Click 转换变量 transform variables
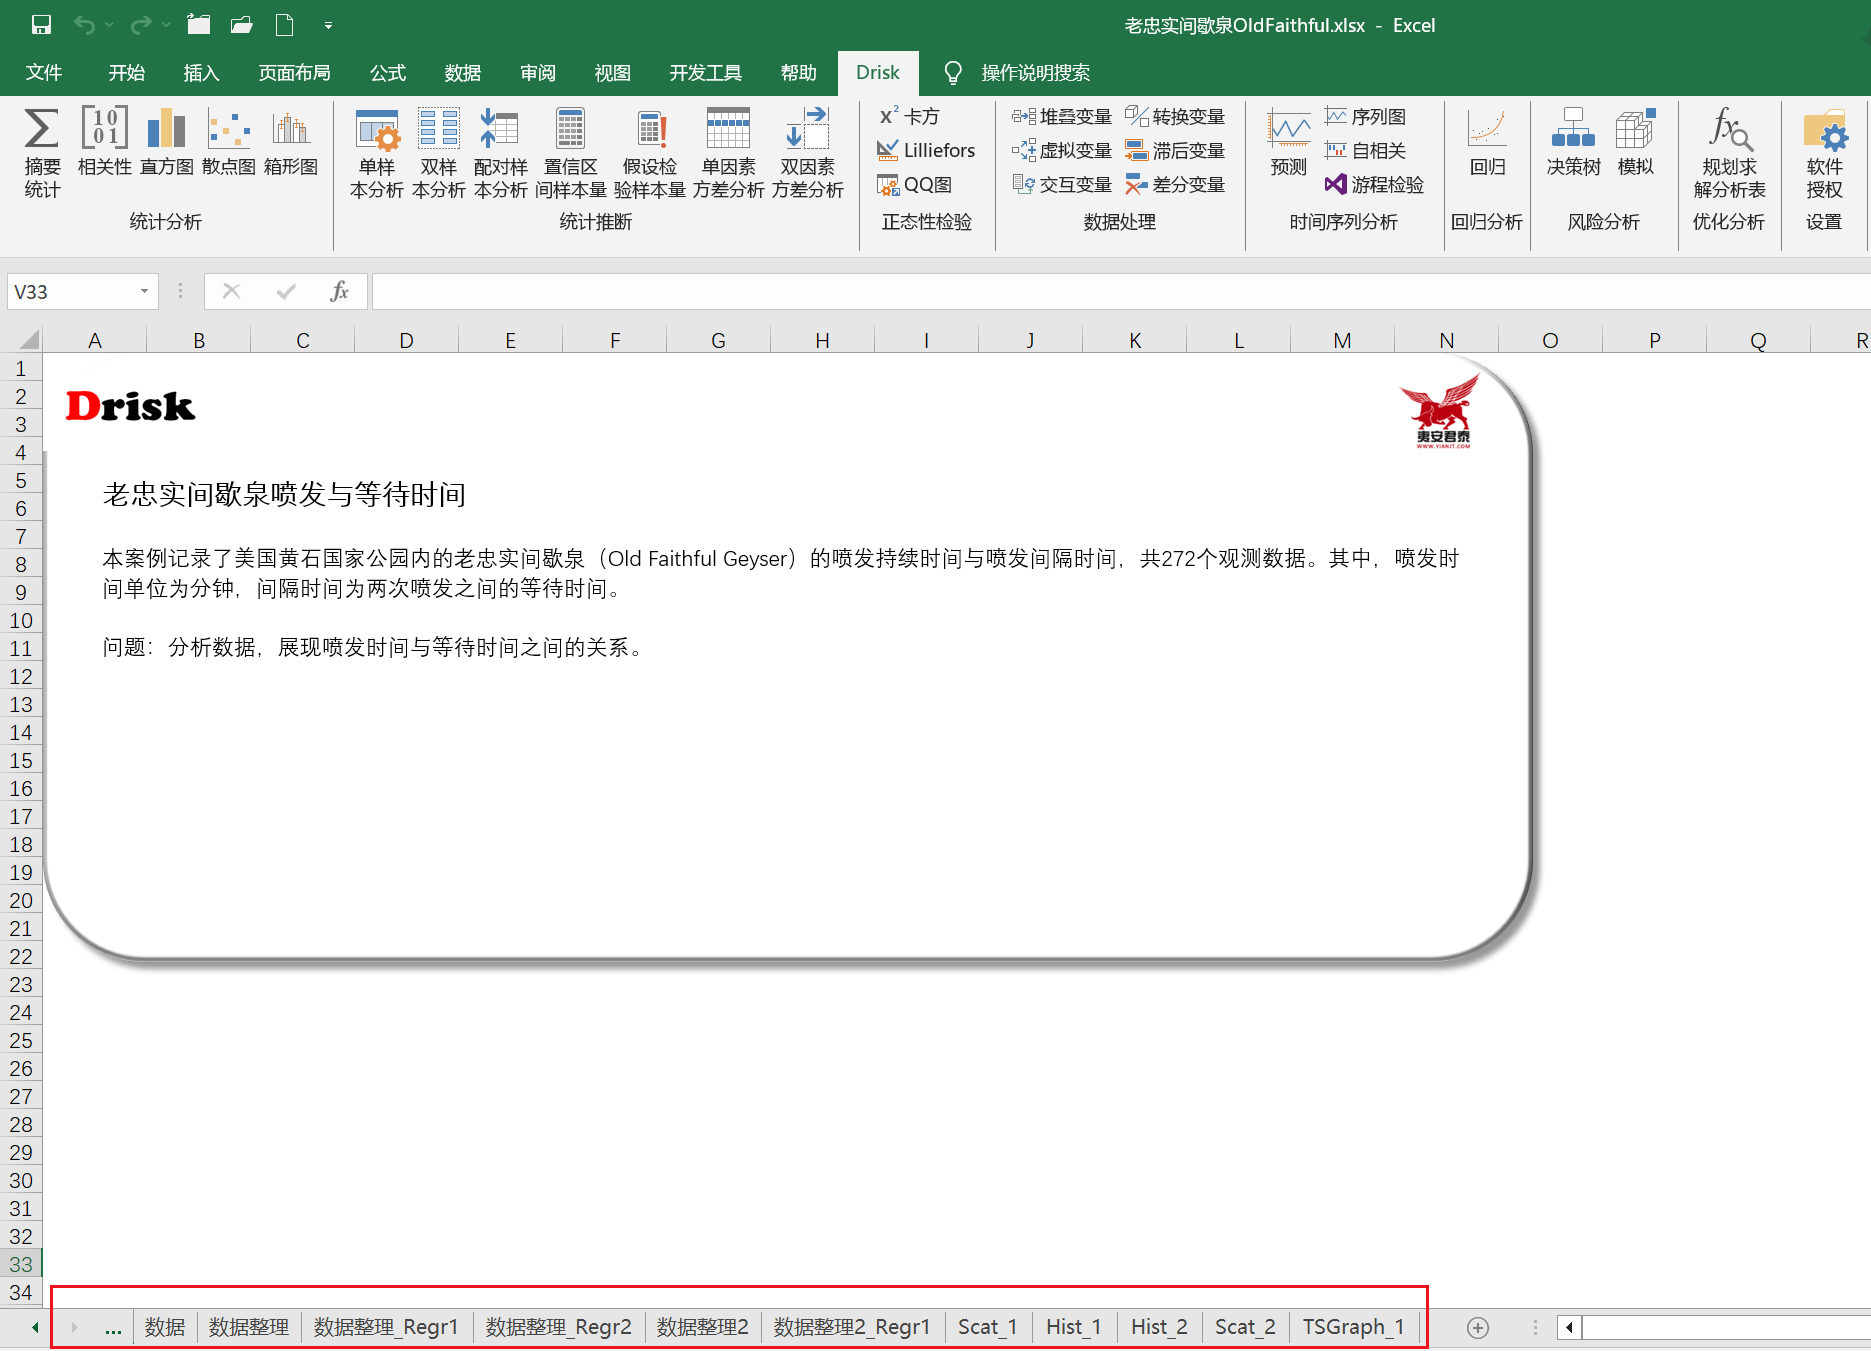The image size is (1871, 1351). [x=1175, y=117]
